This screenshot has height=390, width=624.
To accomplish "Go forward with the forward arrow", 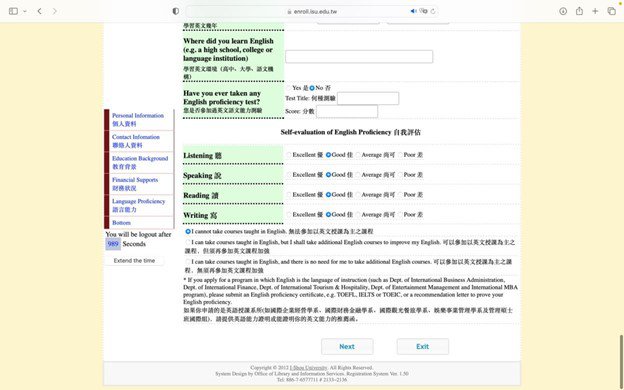I will pos(55,11).
